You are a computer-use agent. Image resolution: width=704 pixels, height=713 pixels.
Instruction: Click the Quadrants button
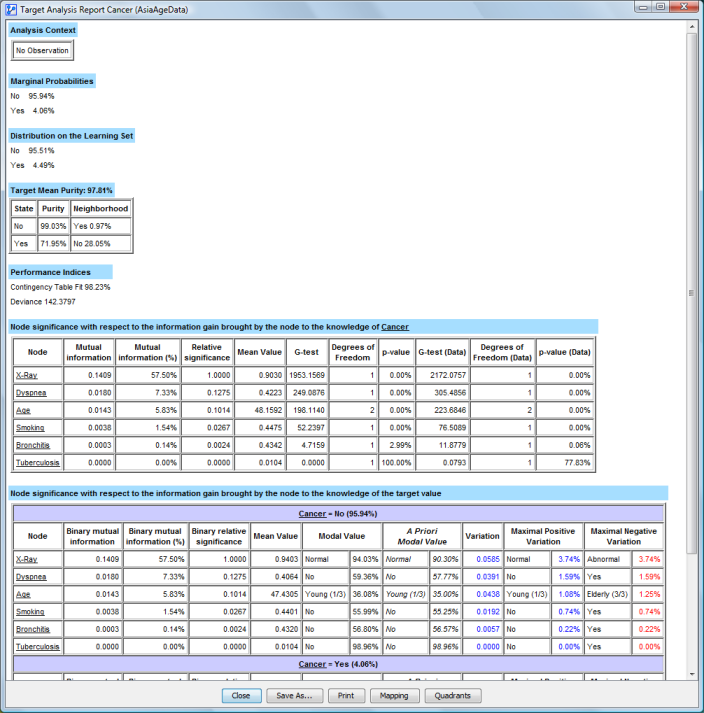tap(453, 695)
